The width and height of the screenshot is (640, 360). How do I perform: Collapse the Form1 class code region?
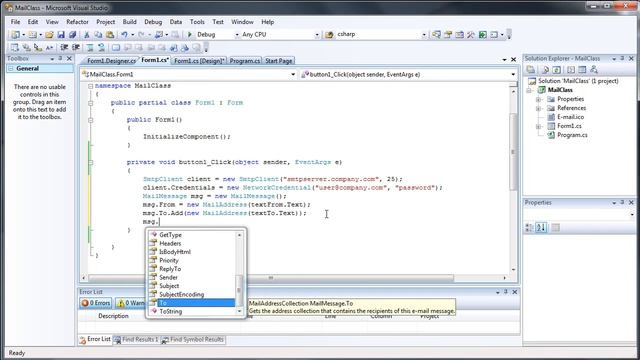[x=91, y=103]
